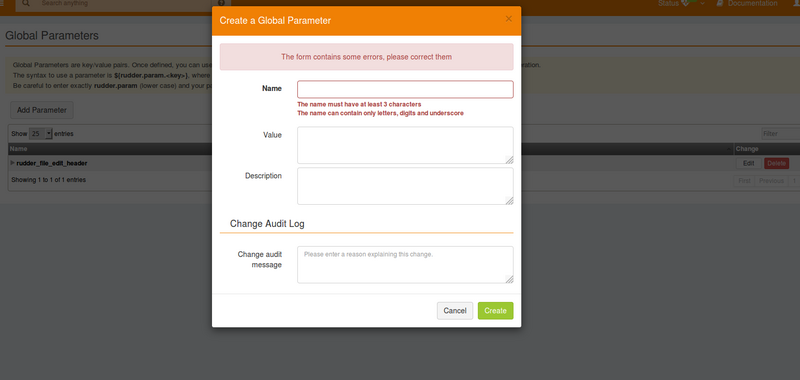The width and height of the screenshot is (800, 380).
Task: Click the Add Parameter button
Action: tap(42, 110)
